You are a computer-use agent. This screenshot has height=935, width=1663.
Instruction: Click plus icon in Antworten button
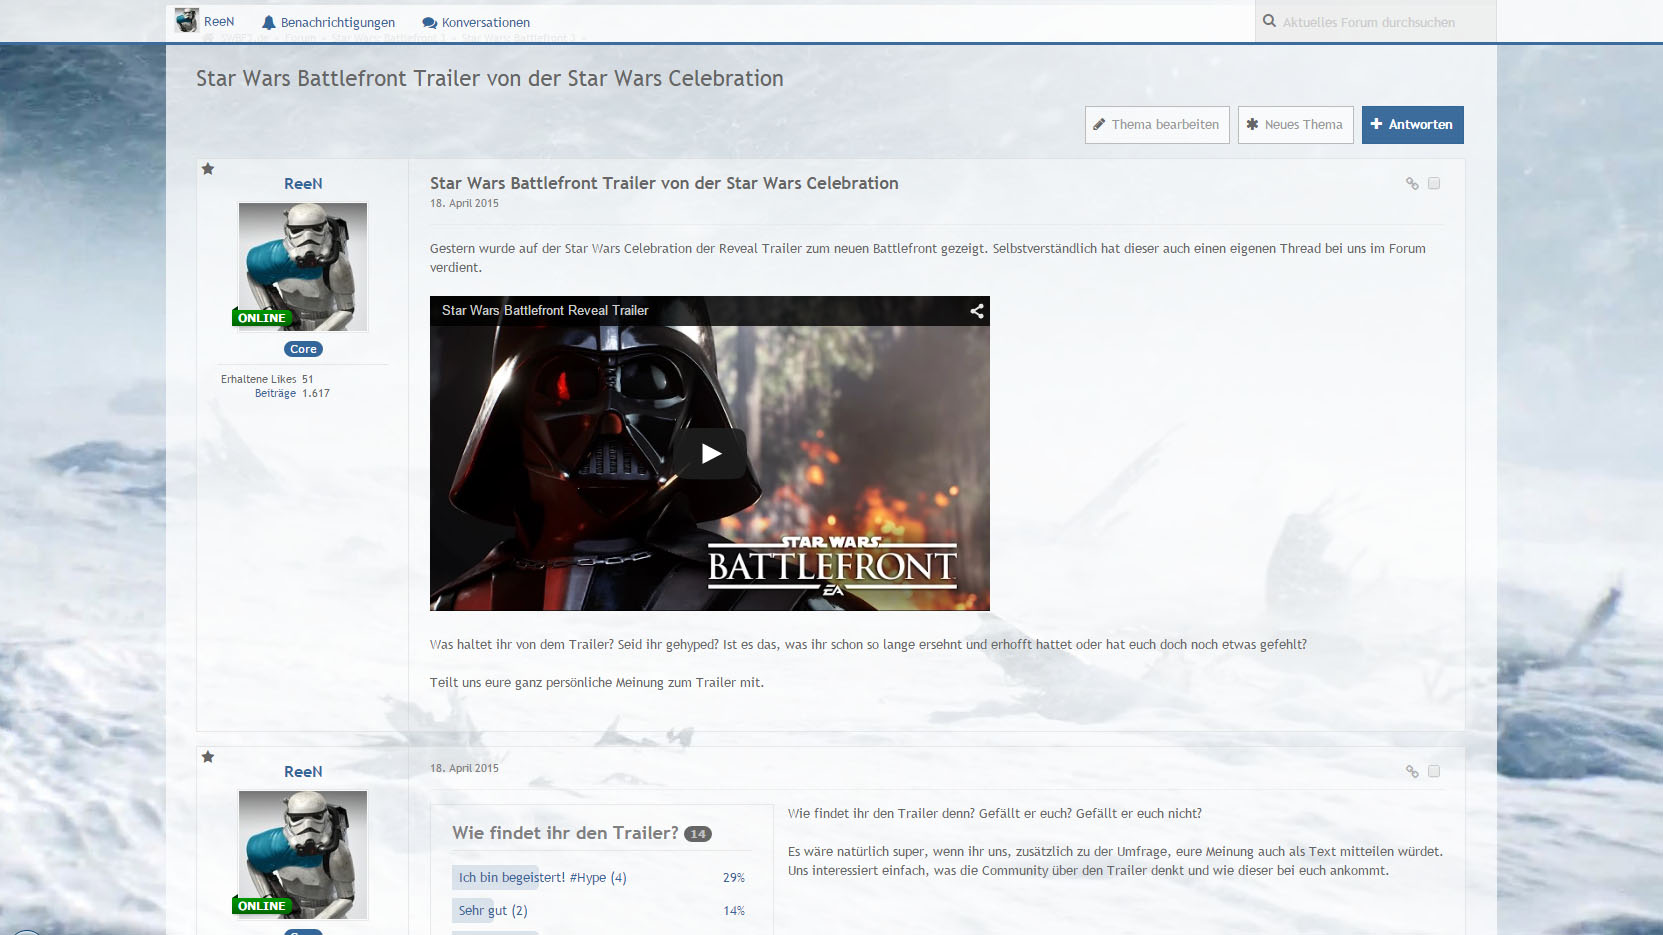[x=1376, y=124]
